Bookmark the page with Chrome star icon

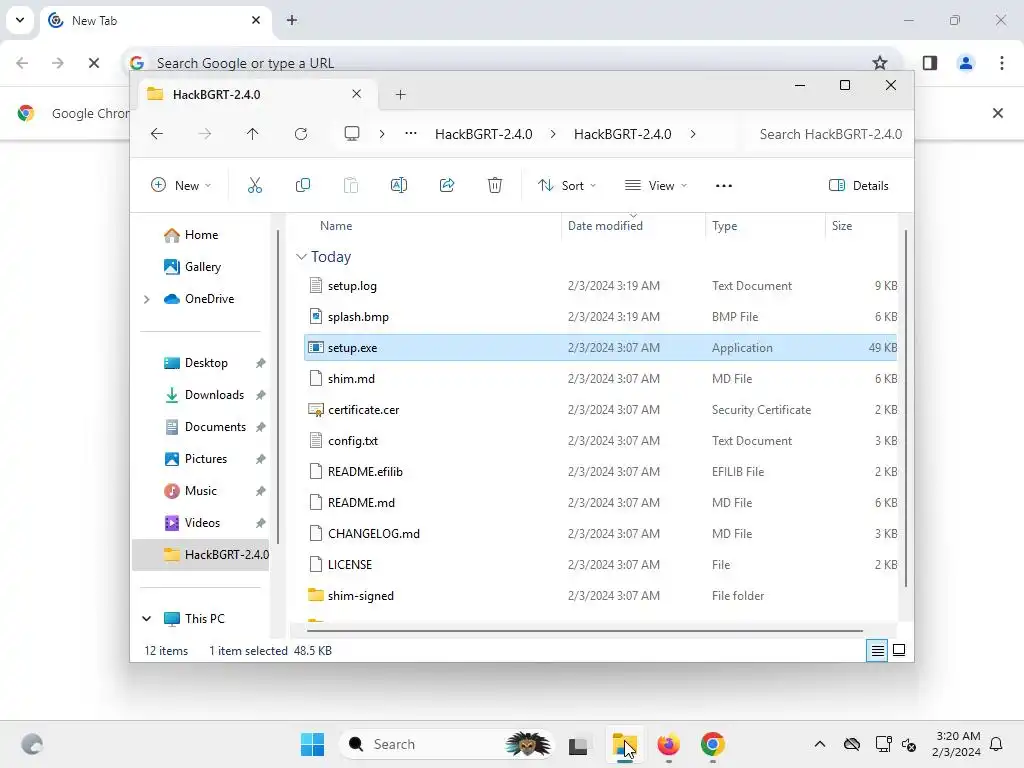(880, 63)
